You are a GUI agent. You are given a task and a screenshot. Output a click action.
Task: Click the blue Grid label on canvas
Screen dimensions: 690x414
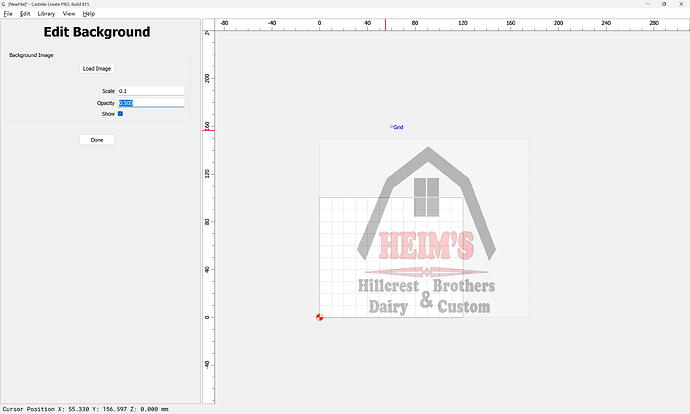tap(398, 127)
